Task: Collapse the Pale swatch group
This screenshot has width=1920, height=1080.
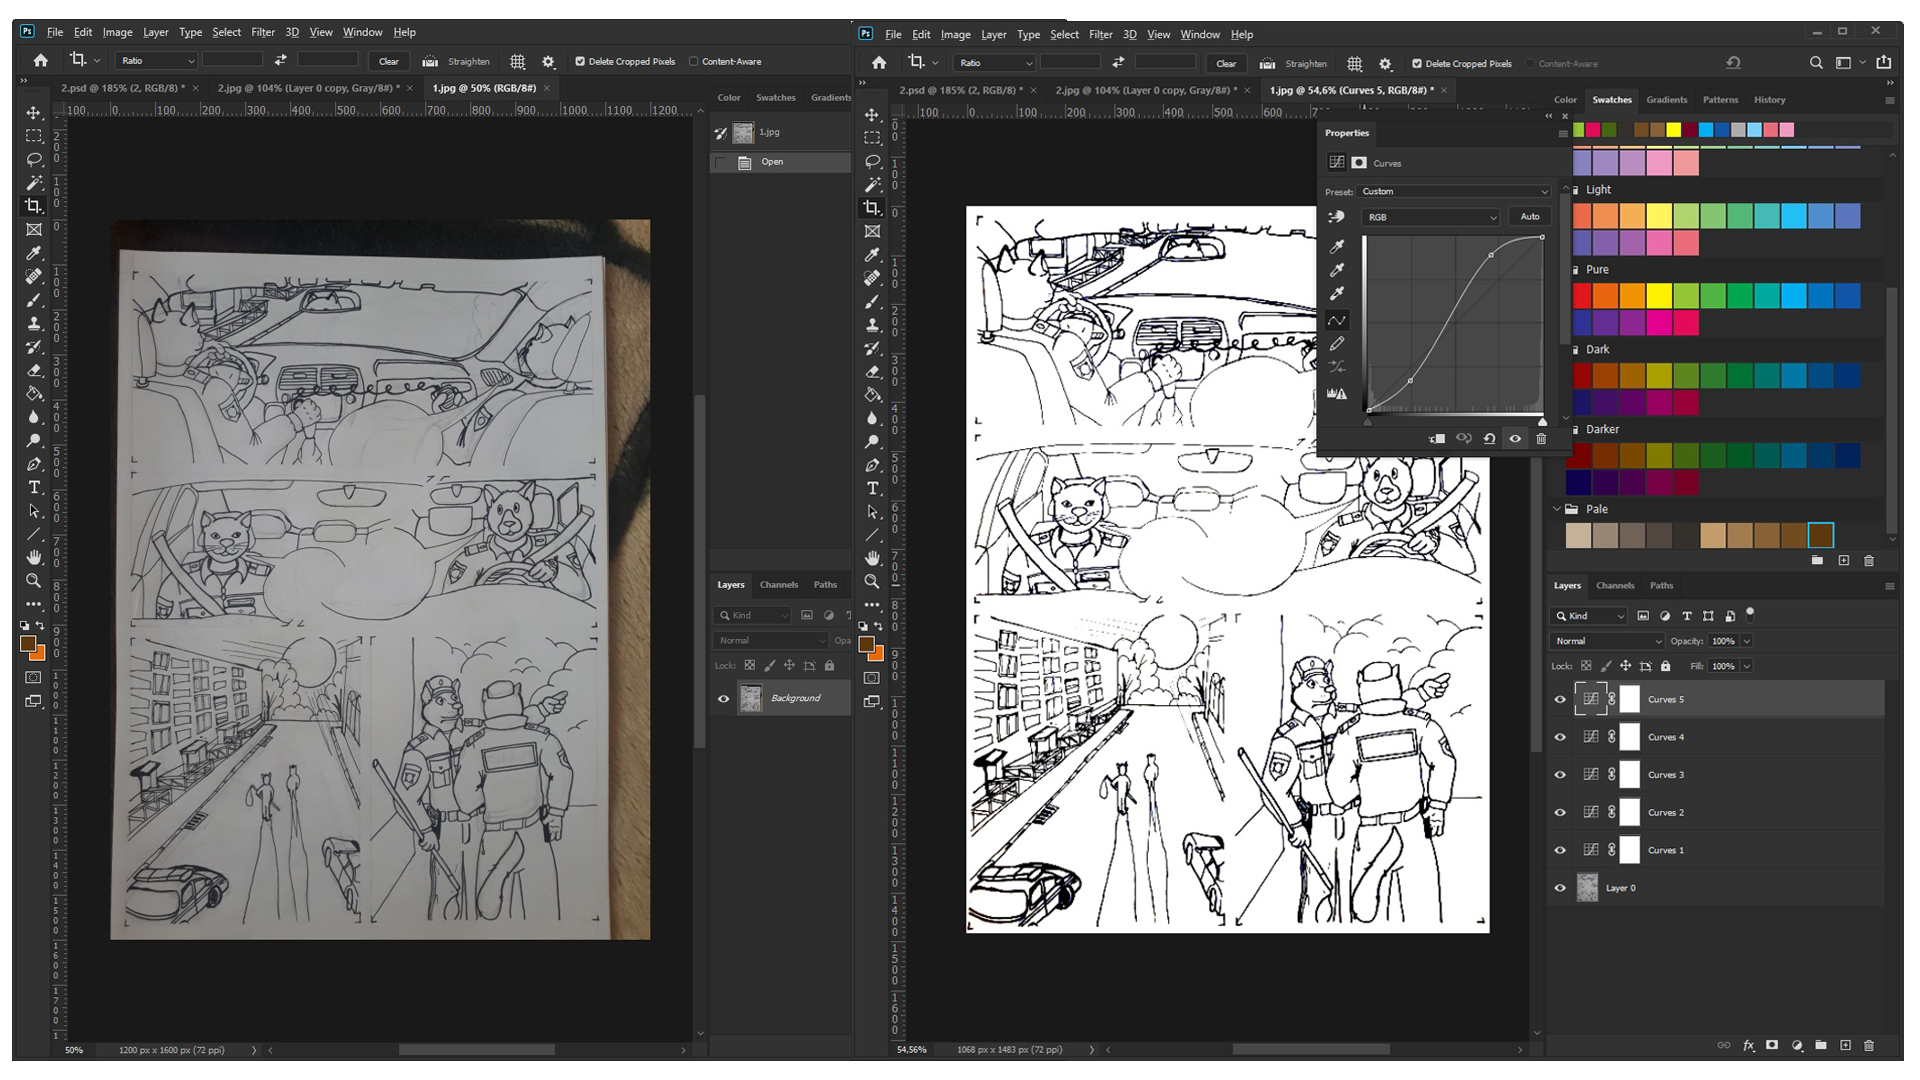Action: 1557,509
